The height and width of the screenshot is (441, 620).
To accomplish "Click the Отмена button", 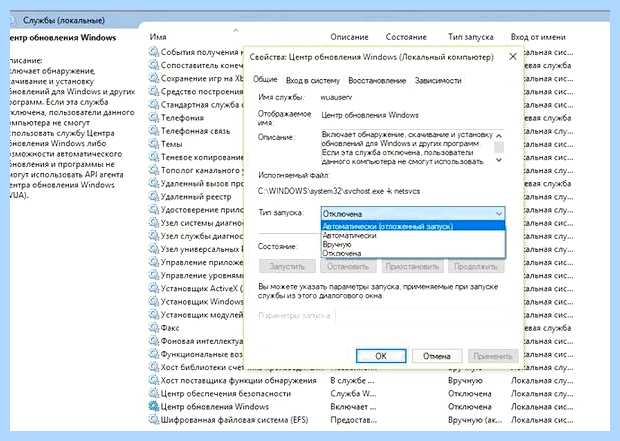I will click(x=437, y=356).
